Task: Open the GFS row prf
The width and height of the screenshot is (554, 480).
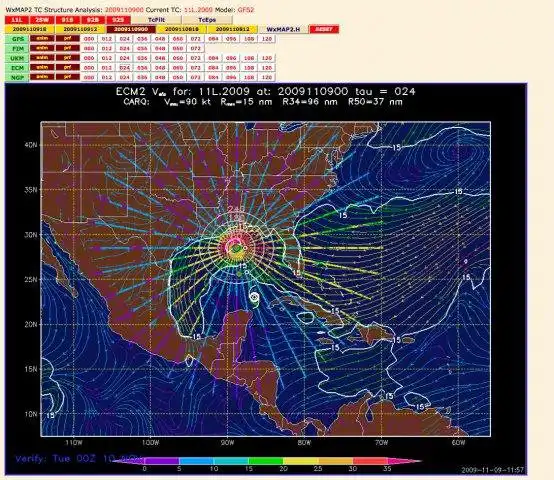Action: click(x=67, y=38)
